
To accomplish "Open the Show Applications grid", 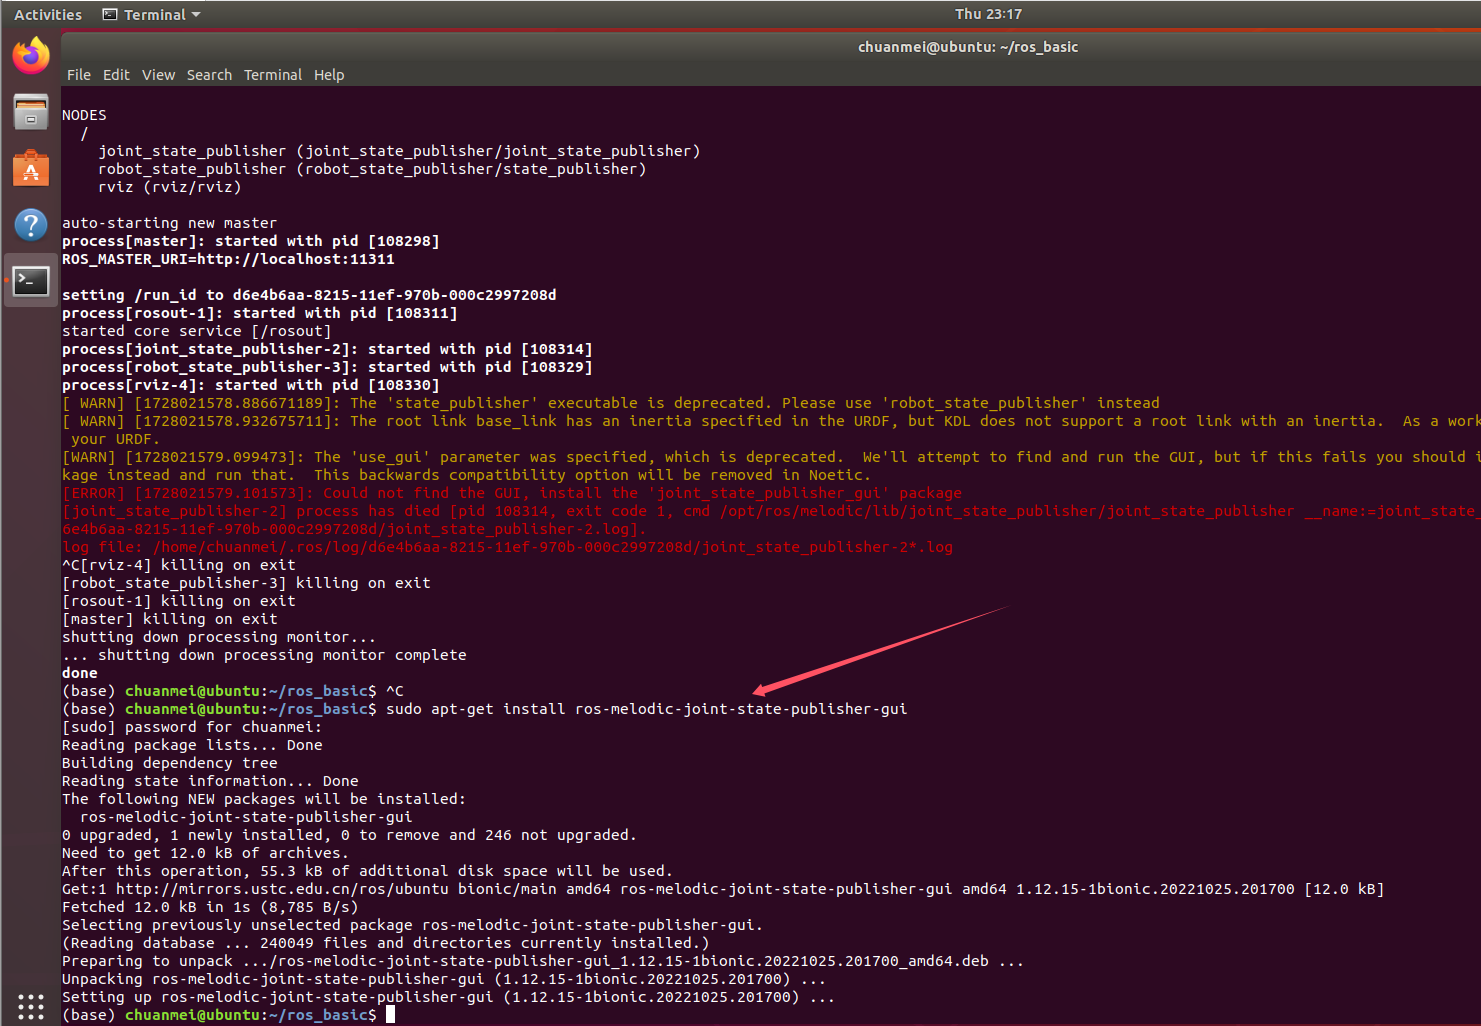I will [x=30, y=1006].
